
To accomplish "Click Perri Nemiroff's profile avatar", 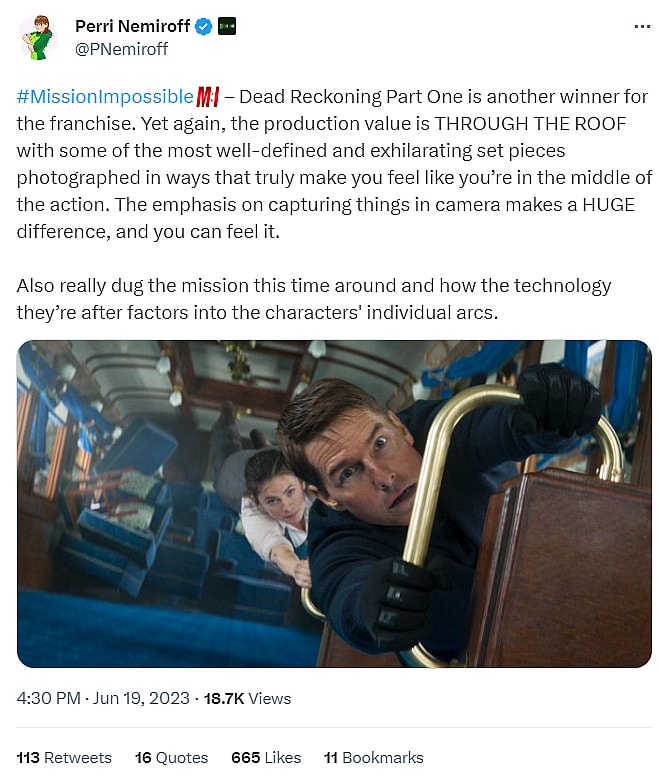I will [39, 38].
